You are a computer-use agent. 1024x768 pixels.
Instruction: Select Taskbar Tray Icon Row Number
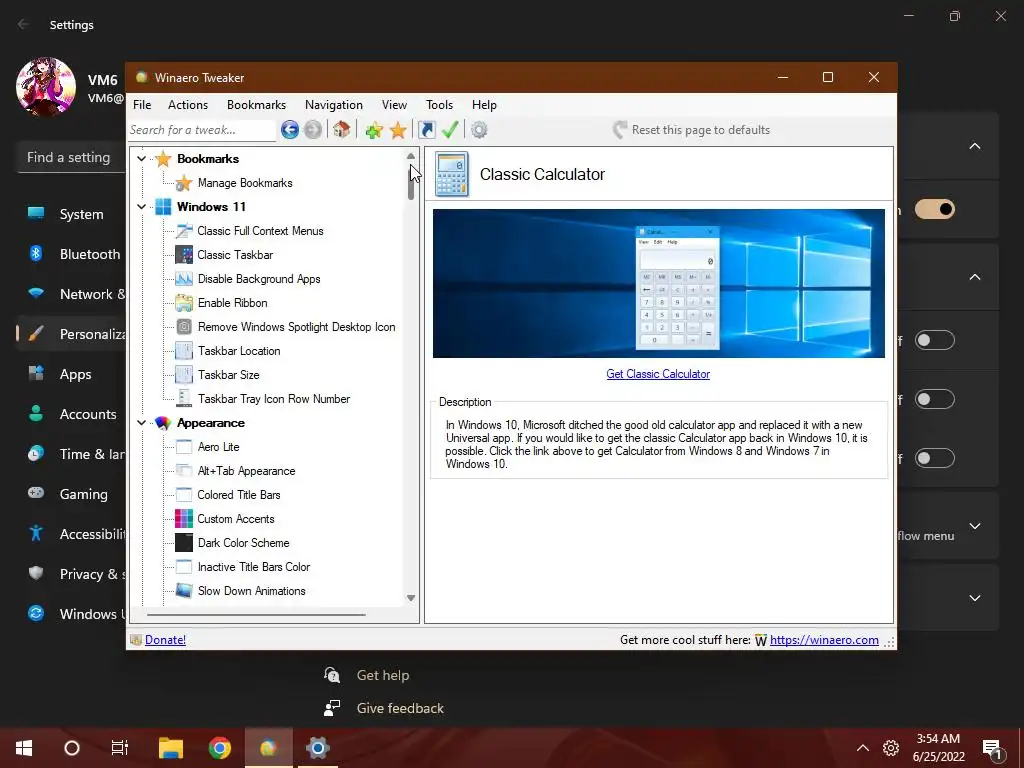pyautogui.click(x=274, y=399)
